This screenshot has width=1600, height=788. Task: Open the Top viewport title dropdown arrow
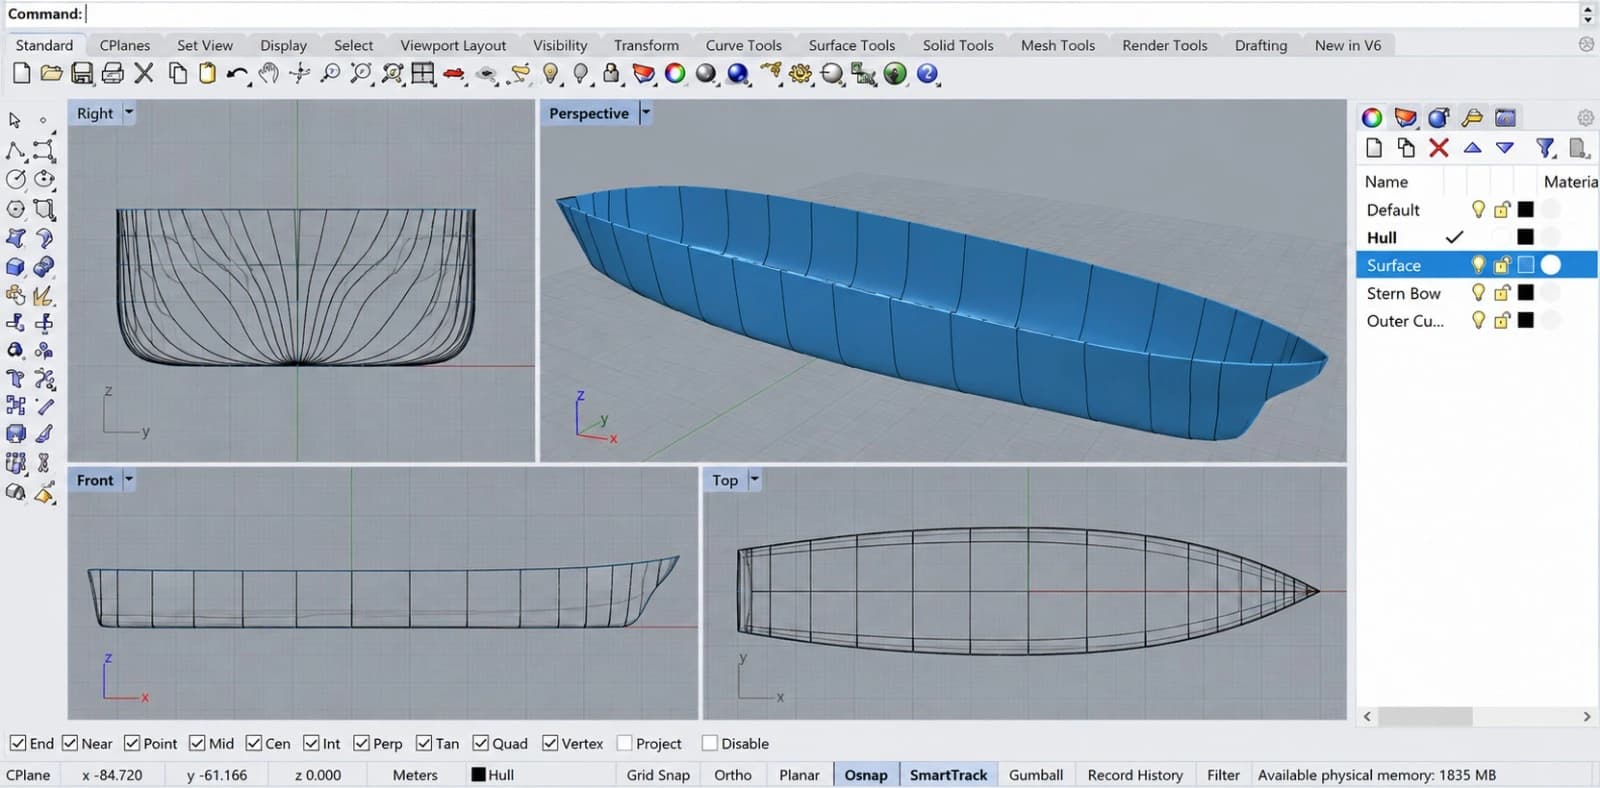point(755,480)
